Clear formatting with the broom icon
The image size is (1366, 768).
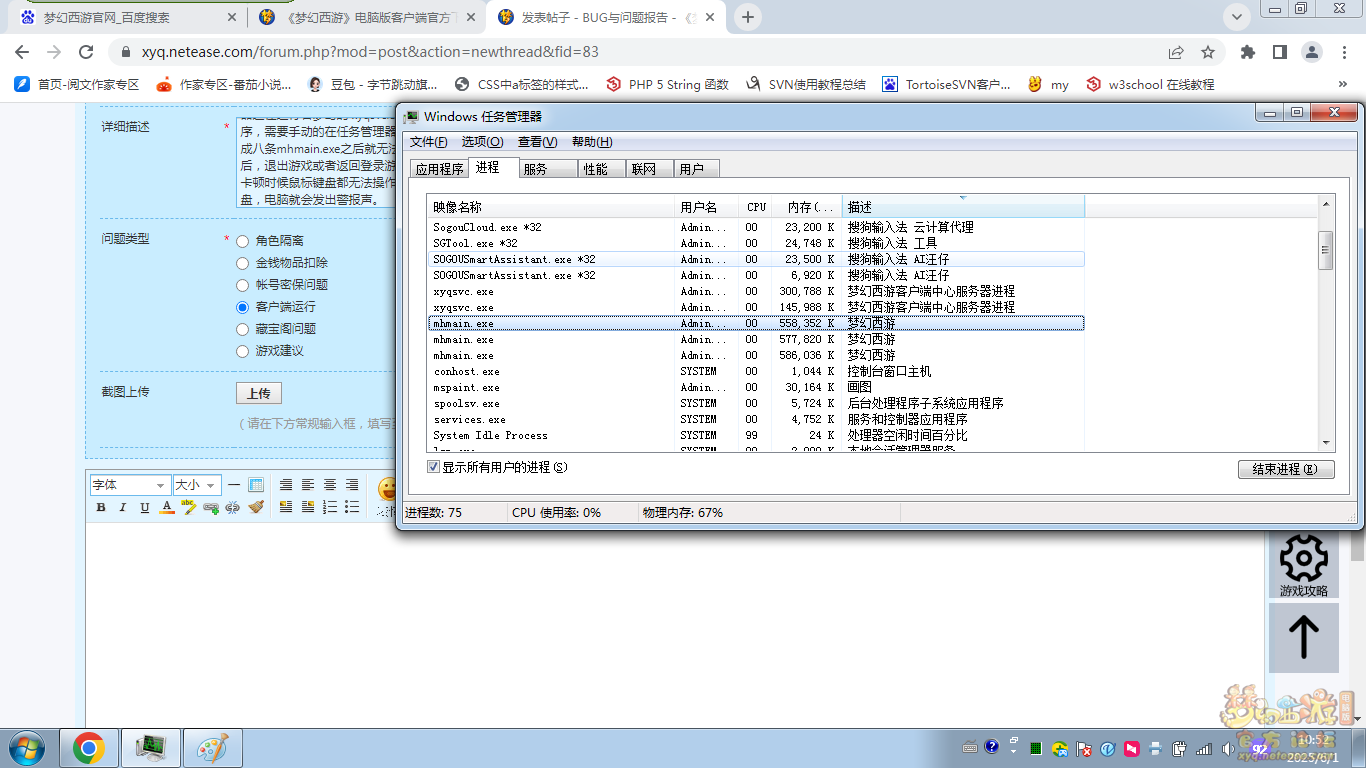[x=256, y=507]
